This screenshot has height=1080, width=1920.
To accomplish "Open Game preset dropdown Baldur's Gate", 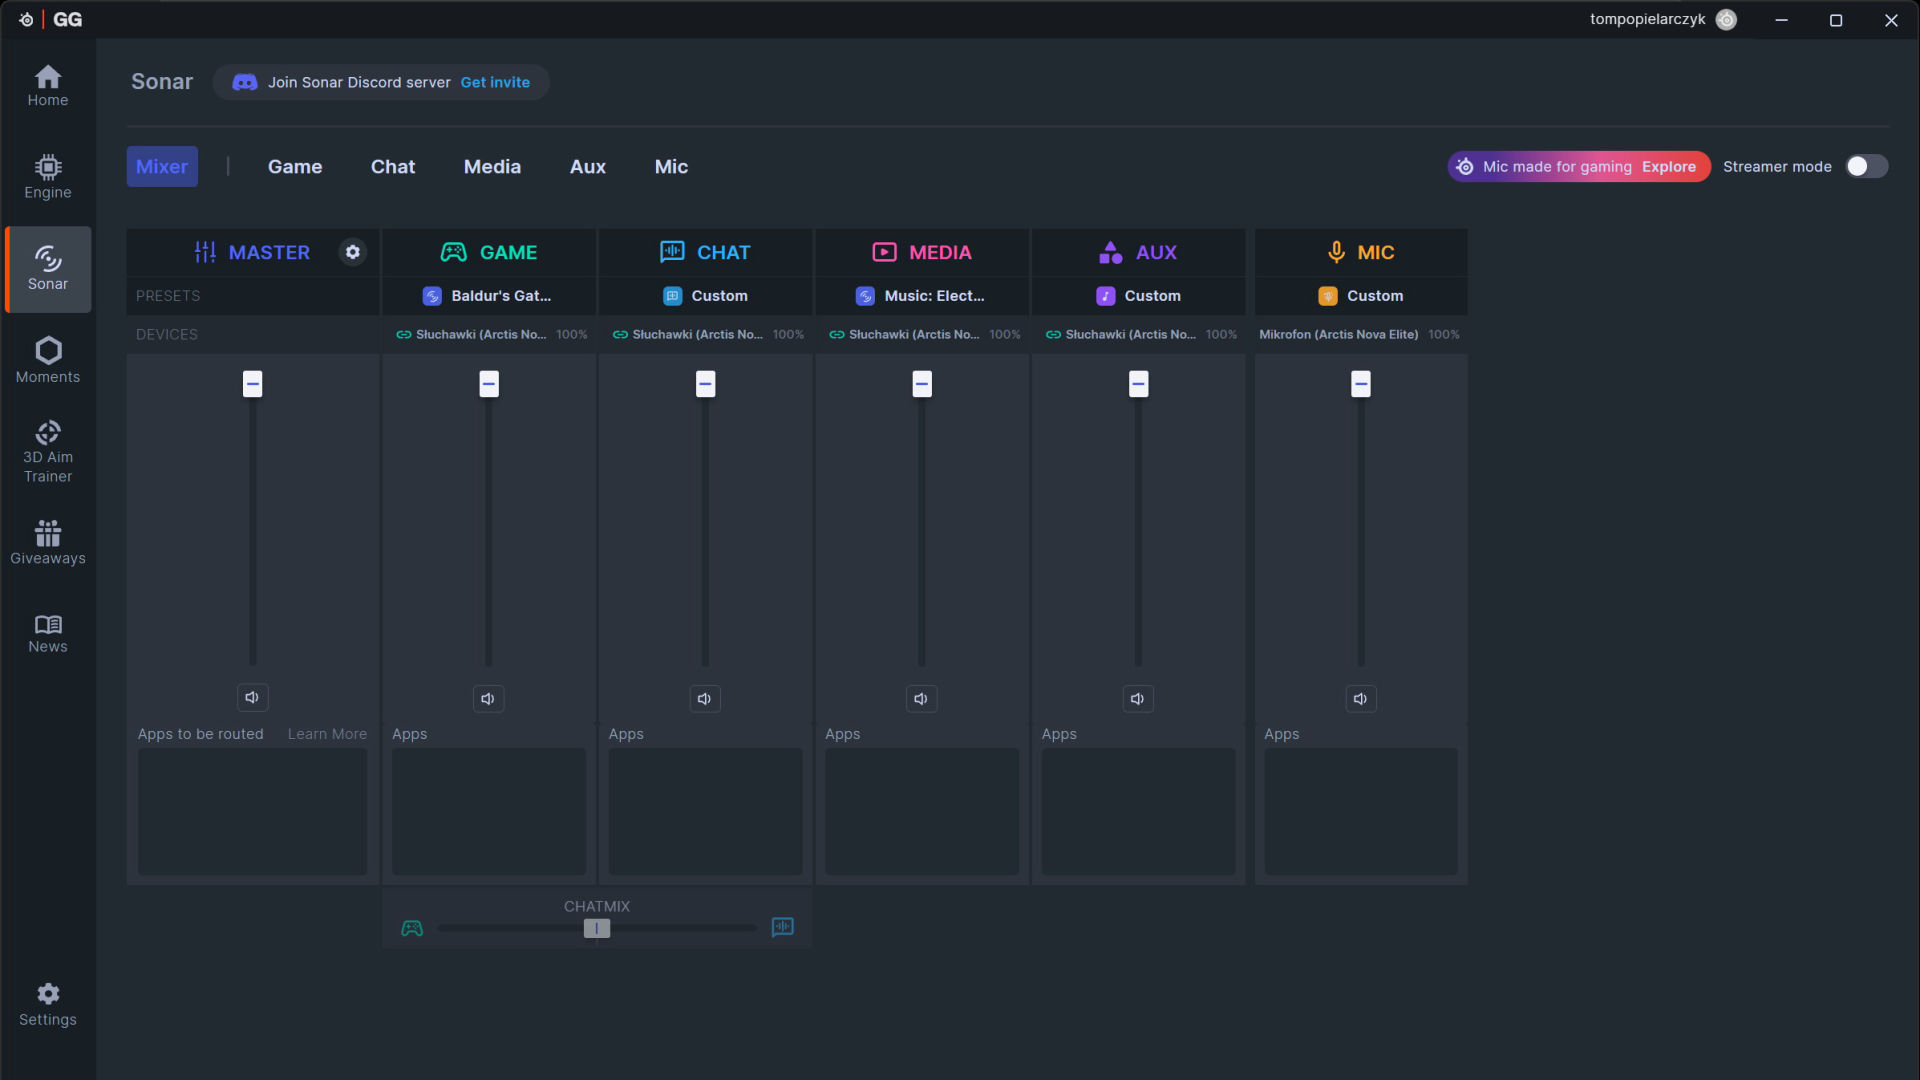I will pyautogui.click(x=489, y=296).
